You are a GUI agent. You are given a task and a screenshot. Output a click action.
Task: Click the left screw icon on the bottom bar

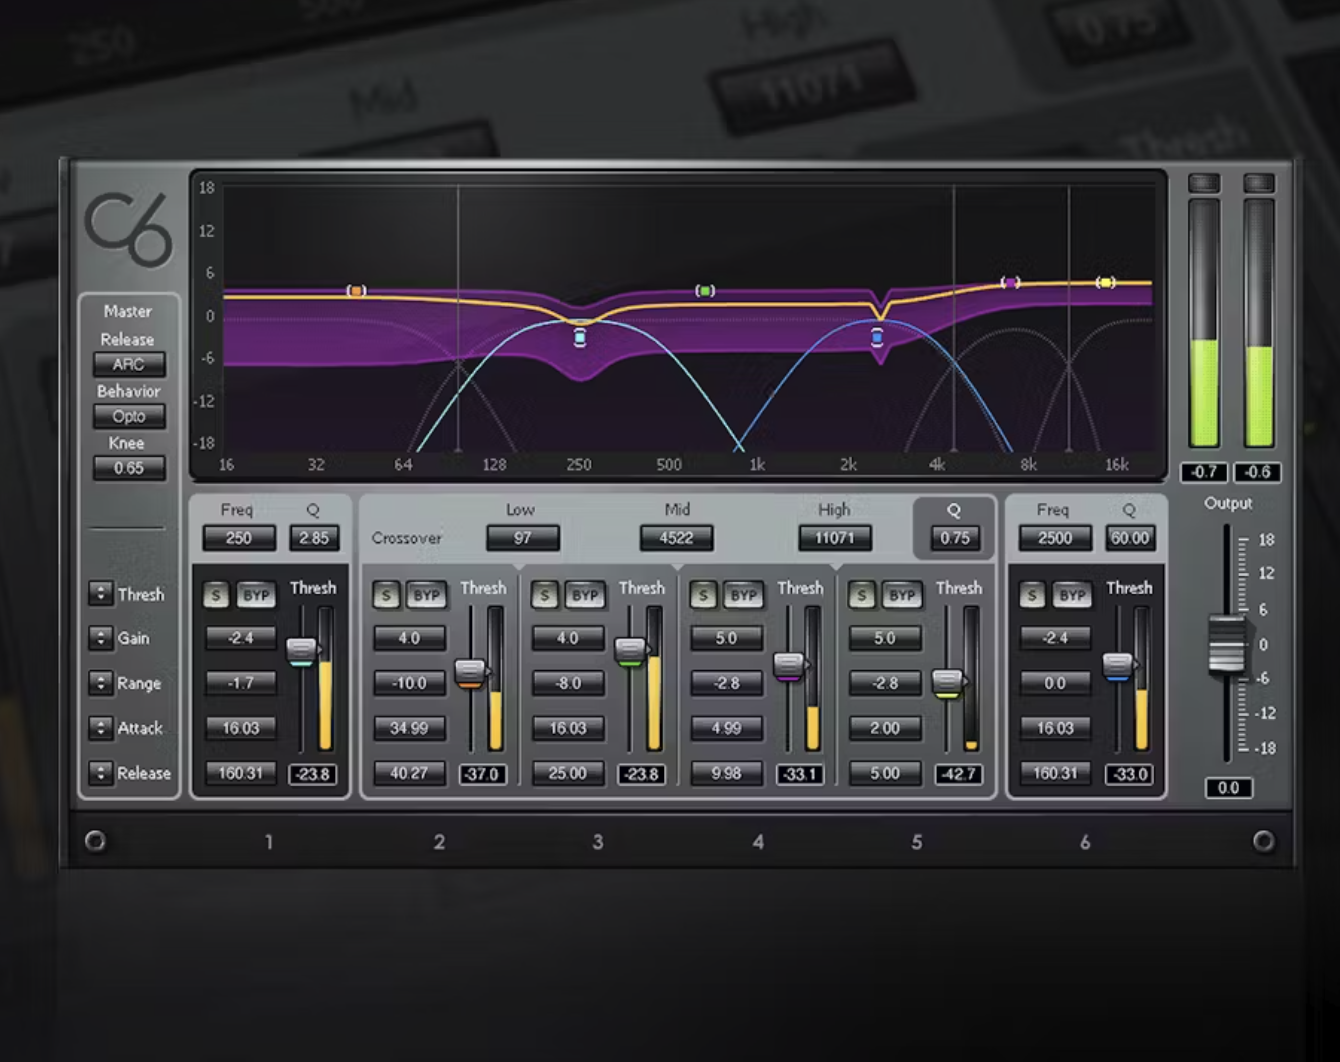[97, 841]
